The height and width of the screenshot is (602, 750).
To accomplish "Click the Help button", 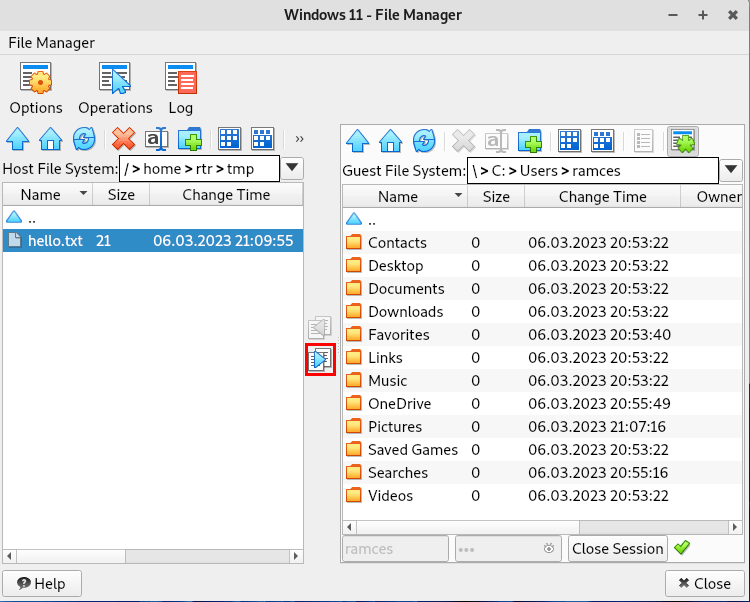I will click(42, 583).
